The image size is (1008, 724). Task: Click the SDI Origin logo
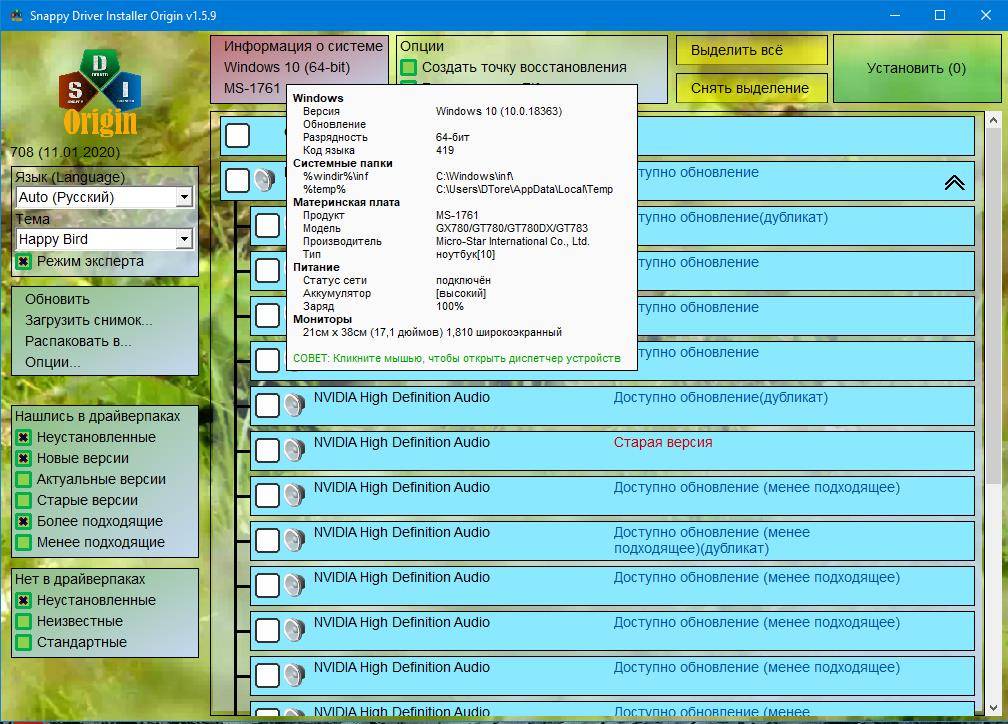click(100, 93)
